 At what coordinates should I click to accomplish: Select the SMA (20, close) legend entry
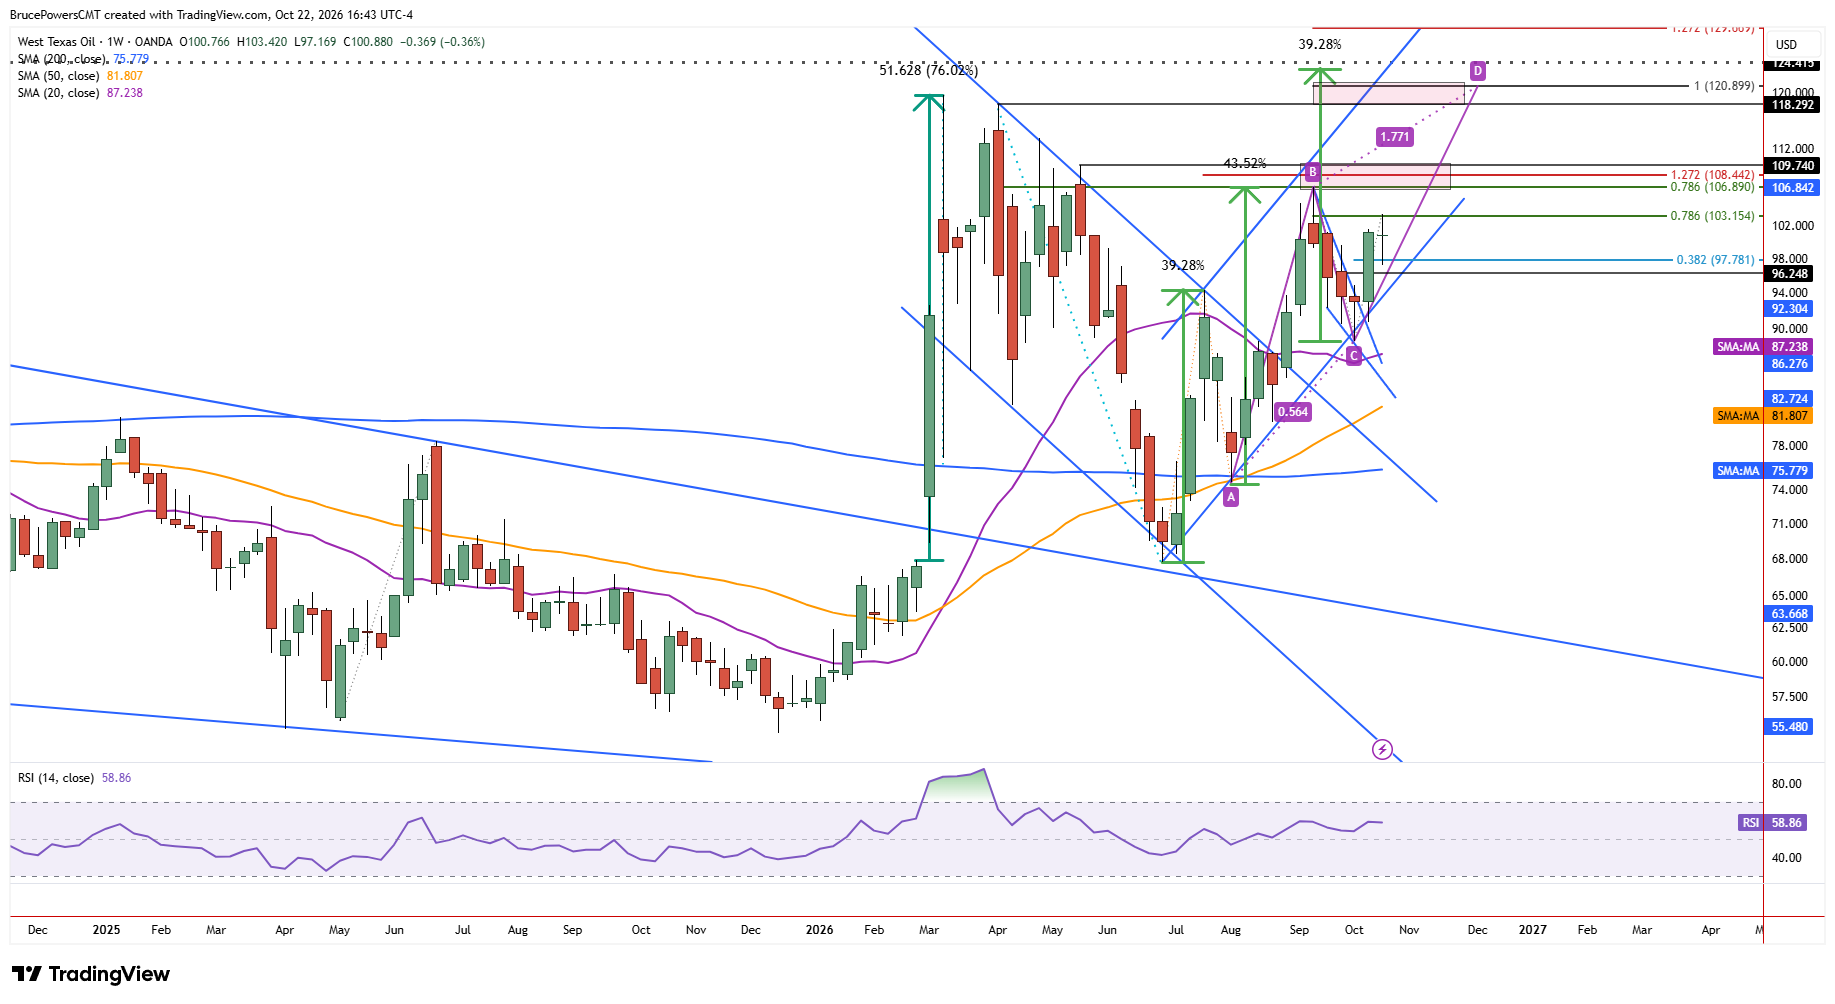[80, 93]
